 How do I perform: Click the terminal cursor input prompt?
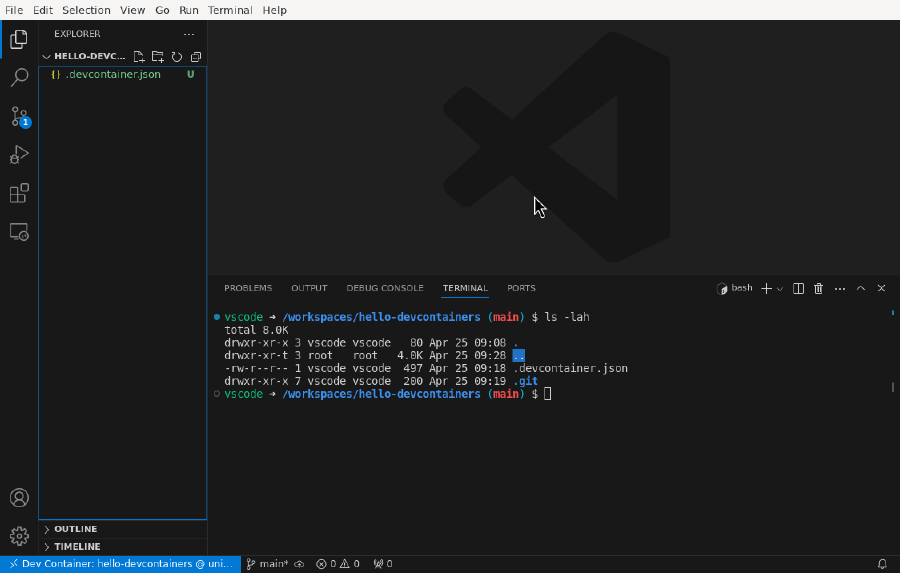coord(548,394)
